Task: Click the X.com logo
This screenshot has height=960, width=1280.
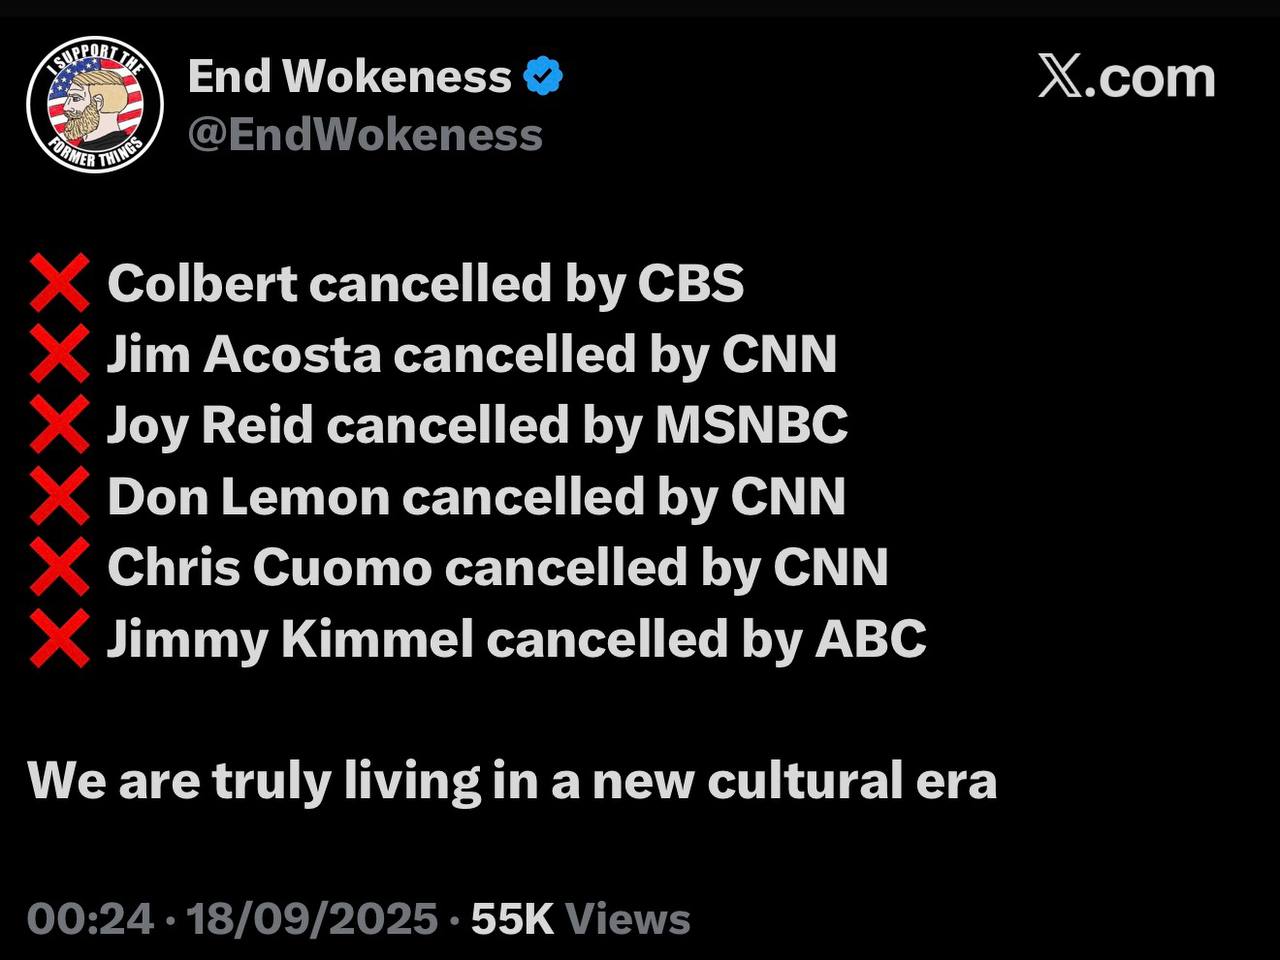Action: [1126, 78]
